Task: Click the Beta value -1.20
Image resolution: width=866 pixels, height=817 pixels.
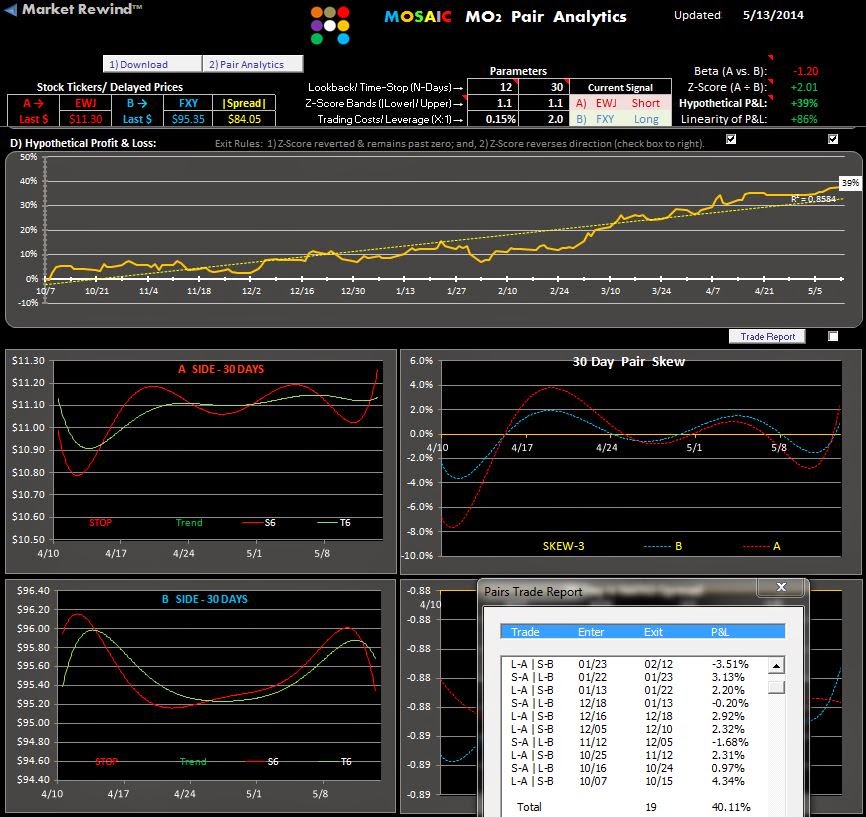Action: click(x=805, y=71)
